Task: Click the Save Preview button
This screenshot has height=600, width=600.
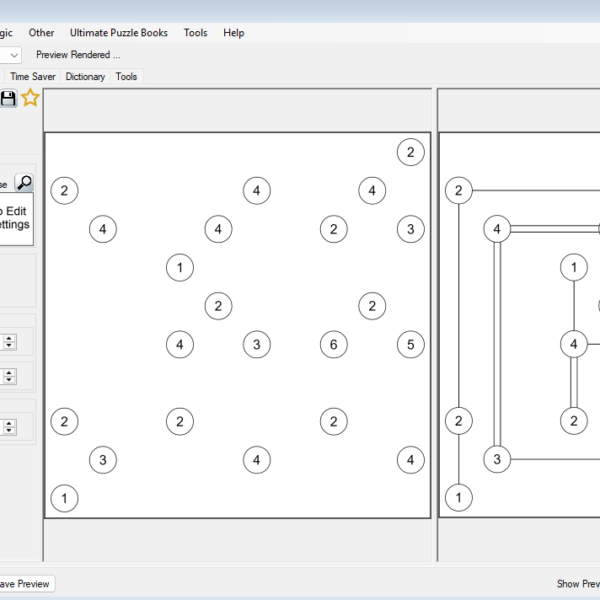Action: [26, 584]
